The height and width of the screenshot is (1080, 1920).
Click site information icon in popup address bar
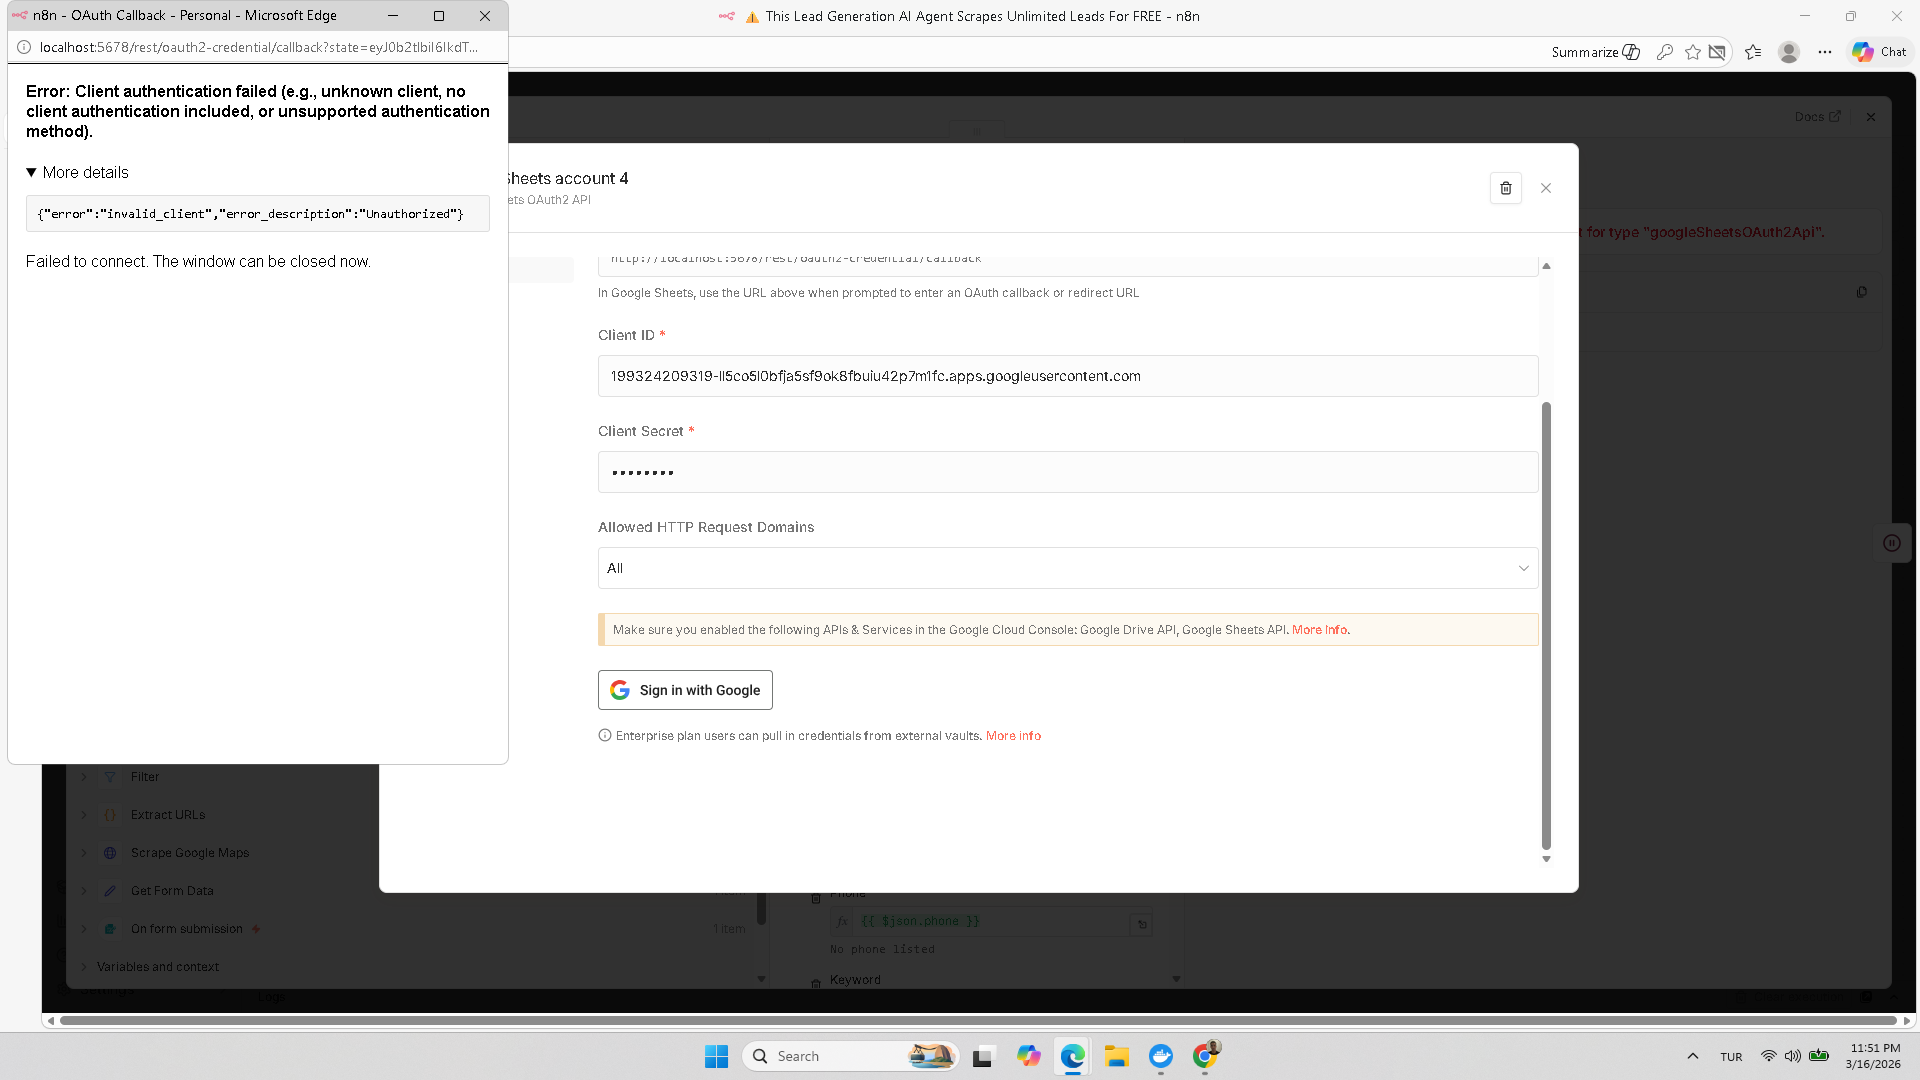[x=24, y=47]
